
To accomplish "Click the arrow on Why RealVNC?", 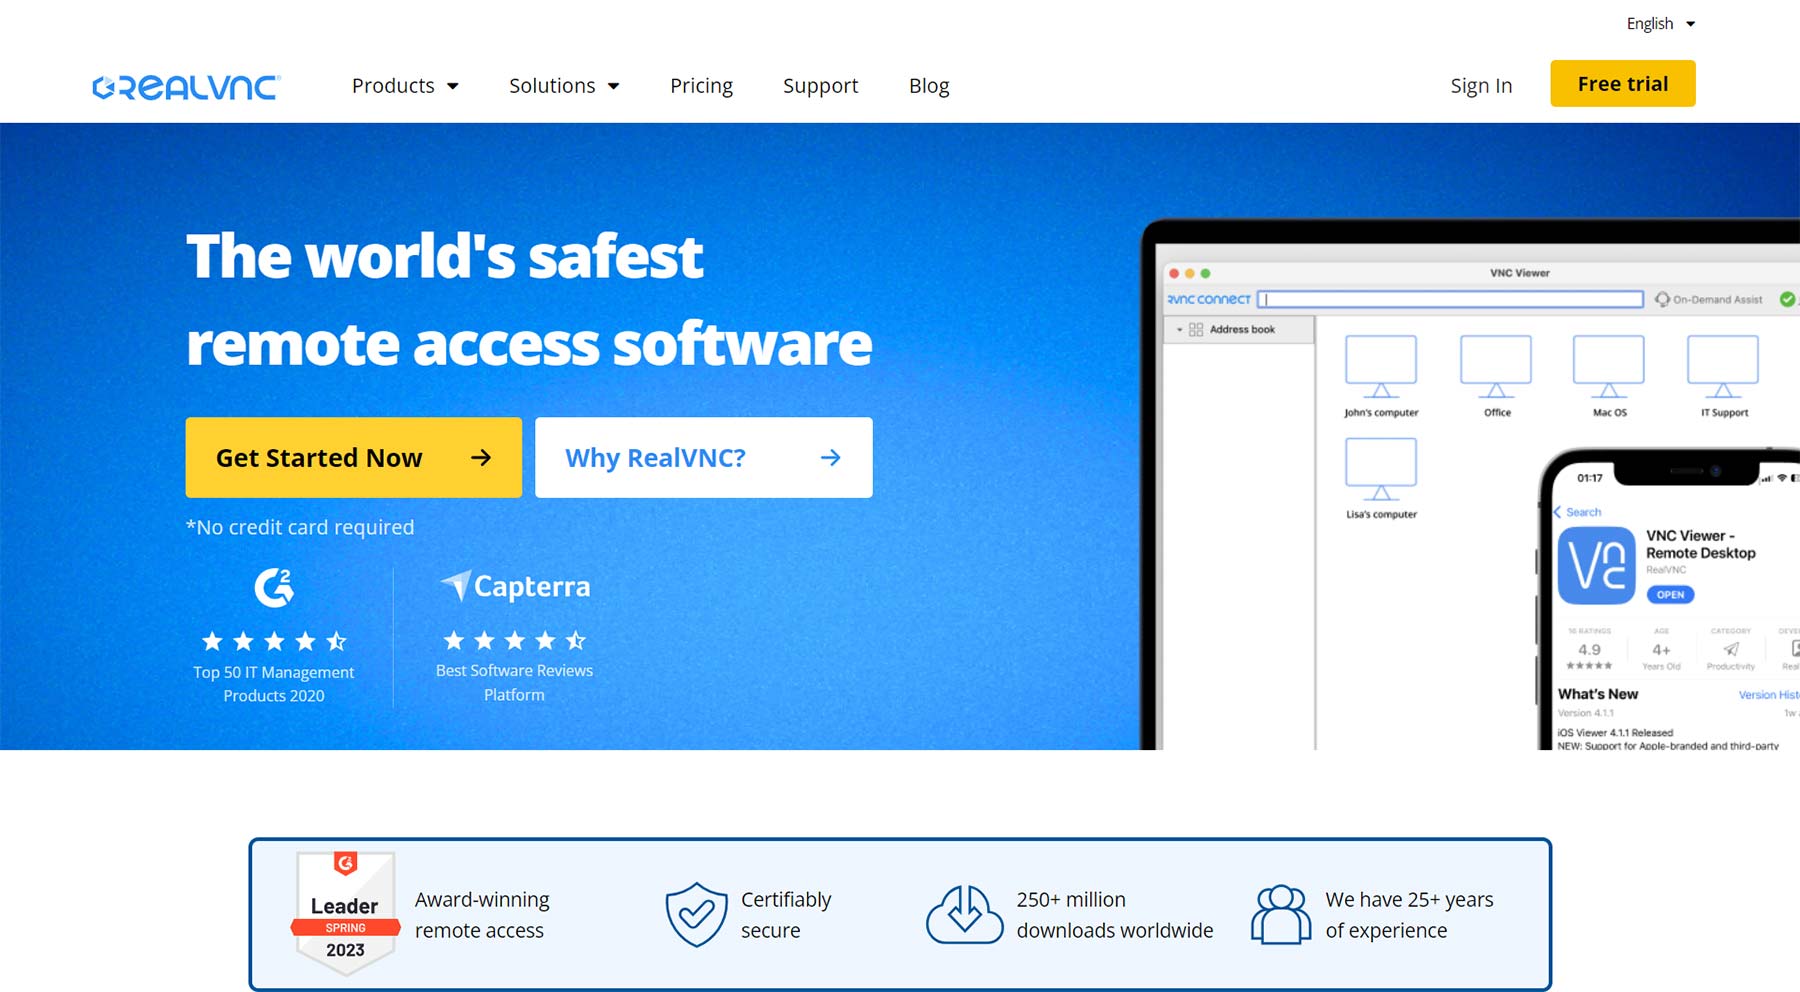I will (x=830, y=457).
